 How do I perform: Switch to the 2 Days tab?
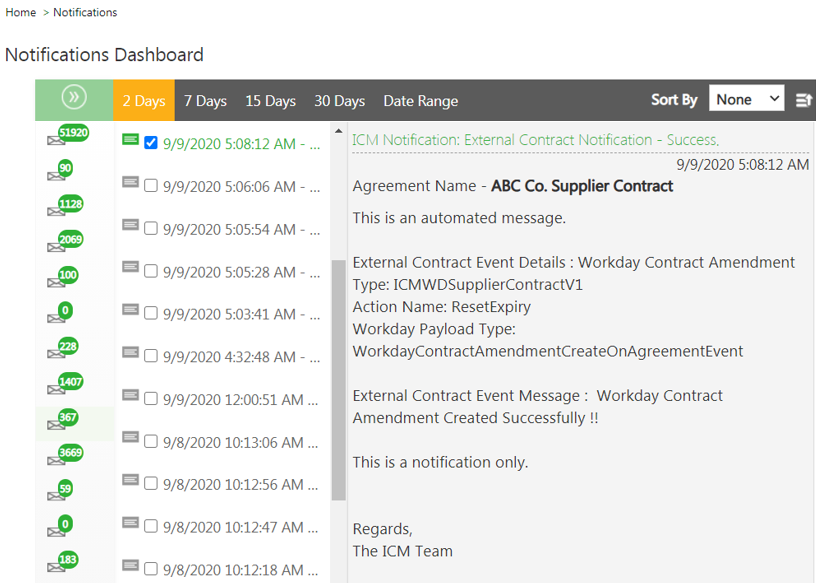[x=144, y=100]
